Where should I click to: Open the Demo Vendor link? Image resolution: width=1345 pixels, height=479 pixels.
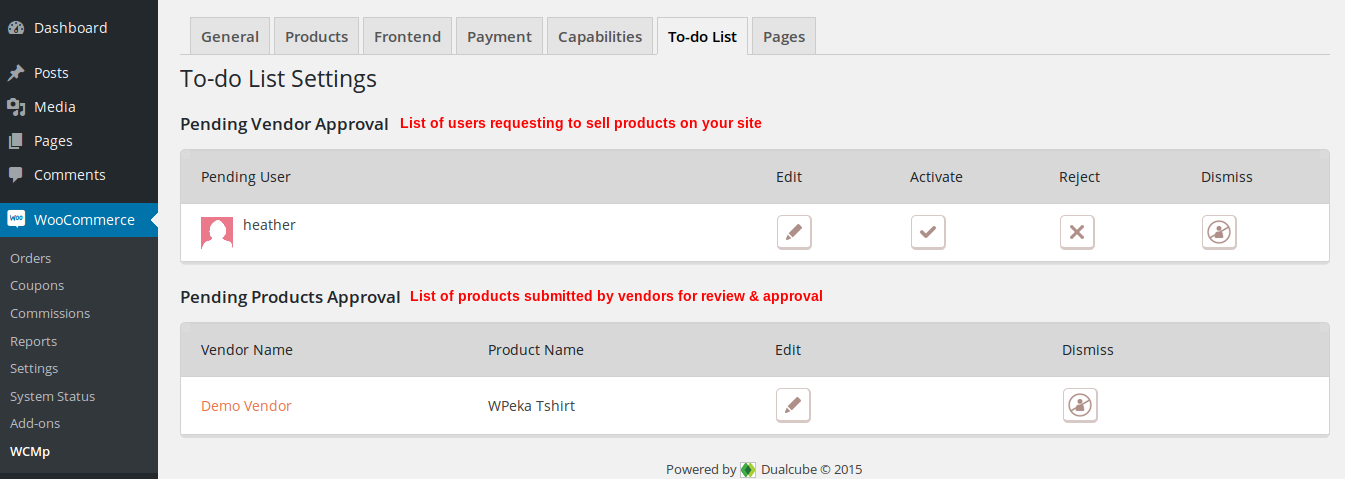tap(246, 406)
